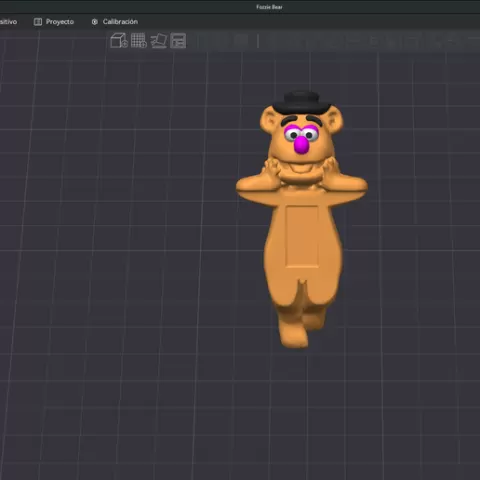Viewport: 480px width, 480px height.
Task: Click the bear's outstretched right arm
Action: point(347,187)
